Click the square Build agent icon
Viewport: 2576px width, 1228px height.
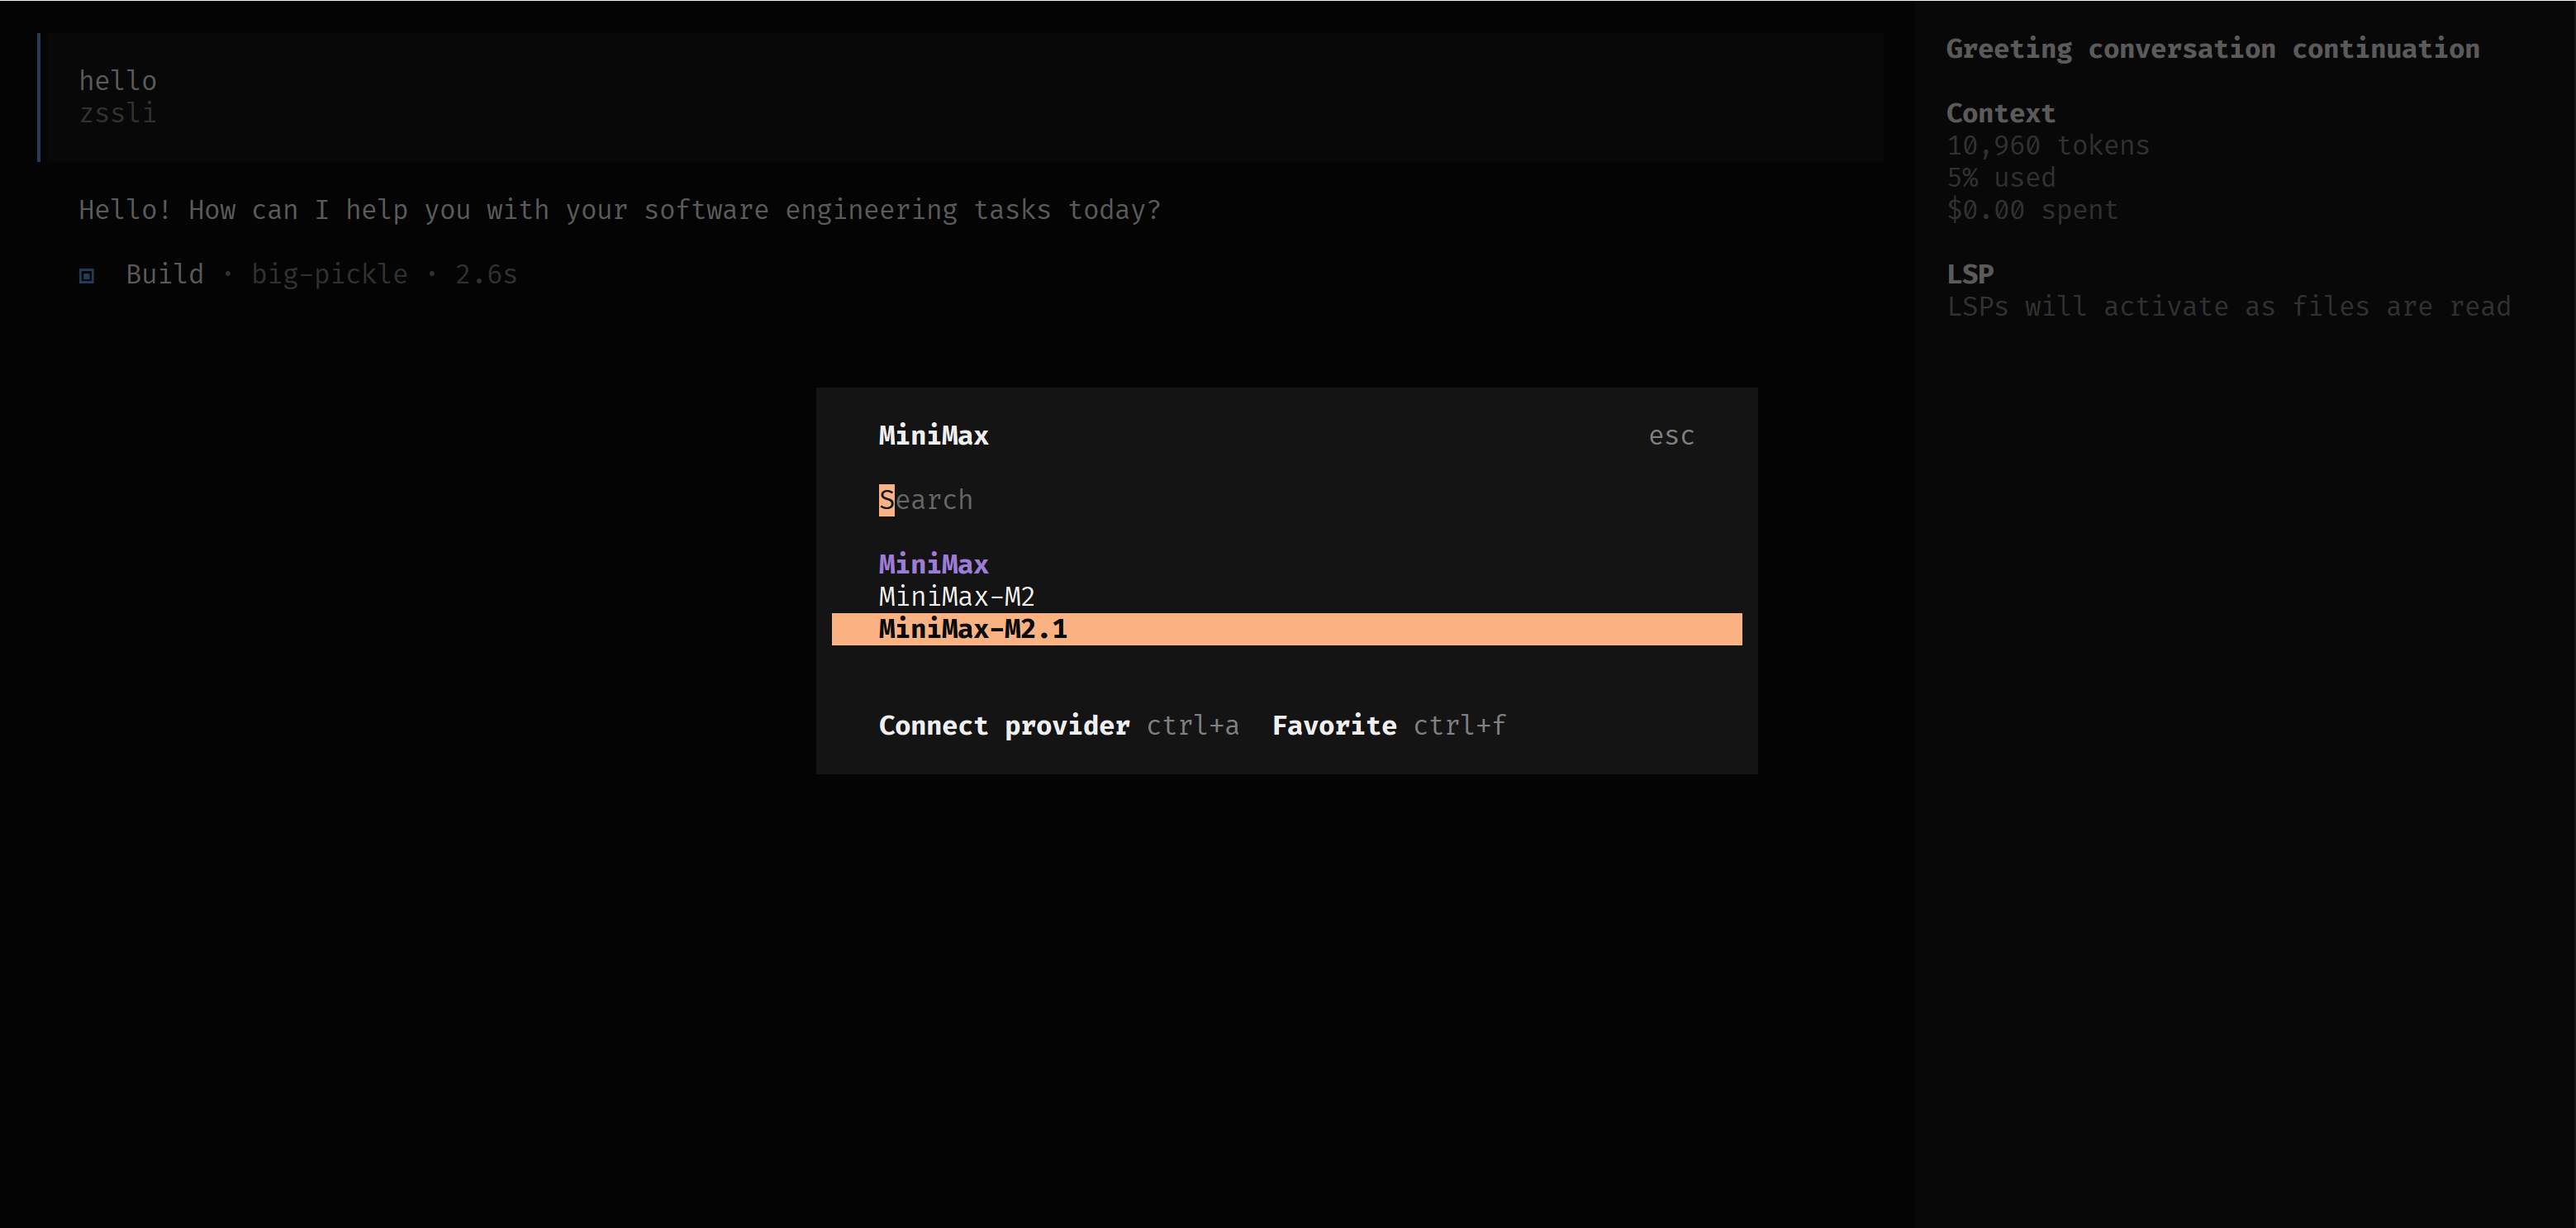click(x=87, y=275)
